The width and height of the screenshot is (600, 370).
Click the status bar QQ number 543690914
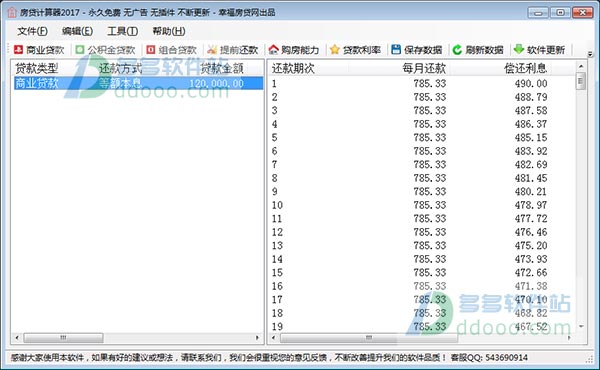tap(506, 358)
